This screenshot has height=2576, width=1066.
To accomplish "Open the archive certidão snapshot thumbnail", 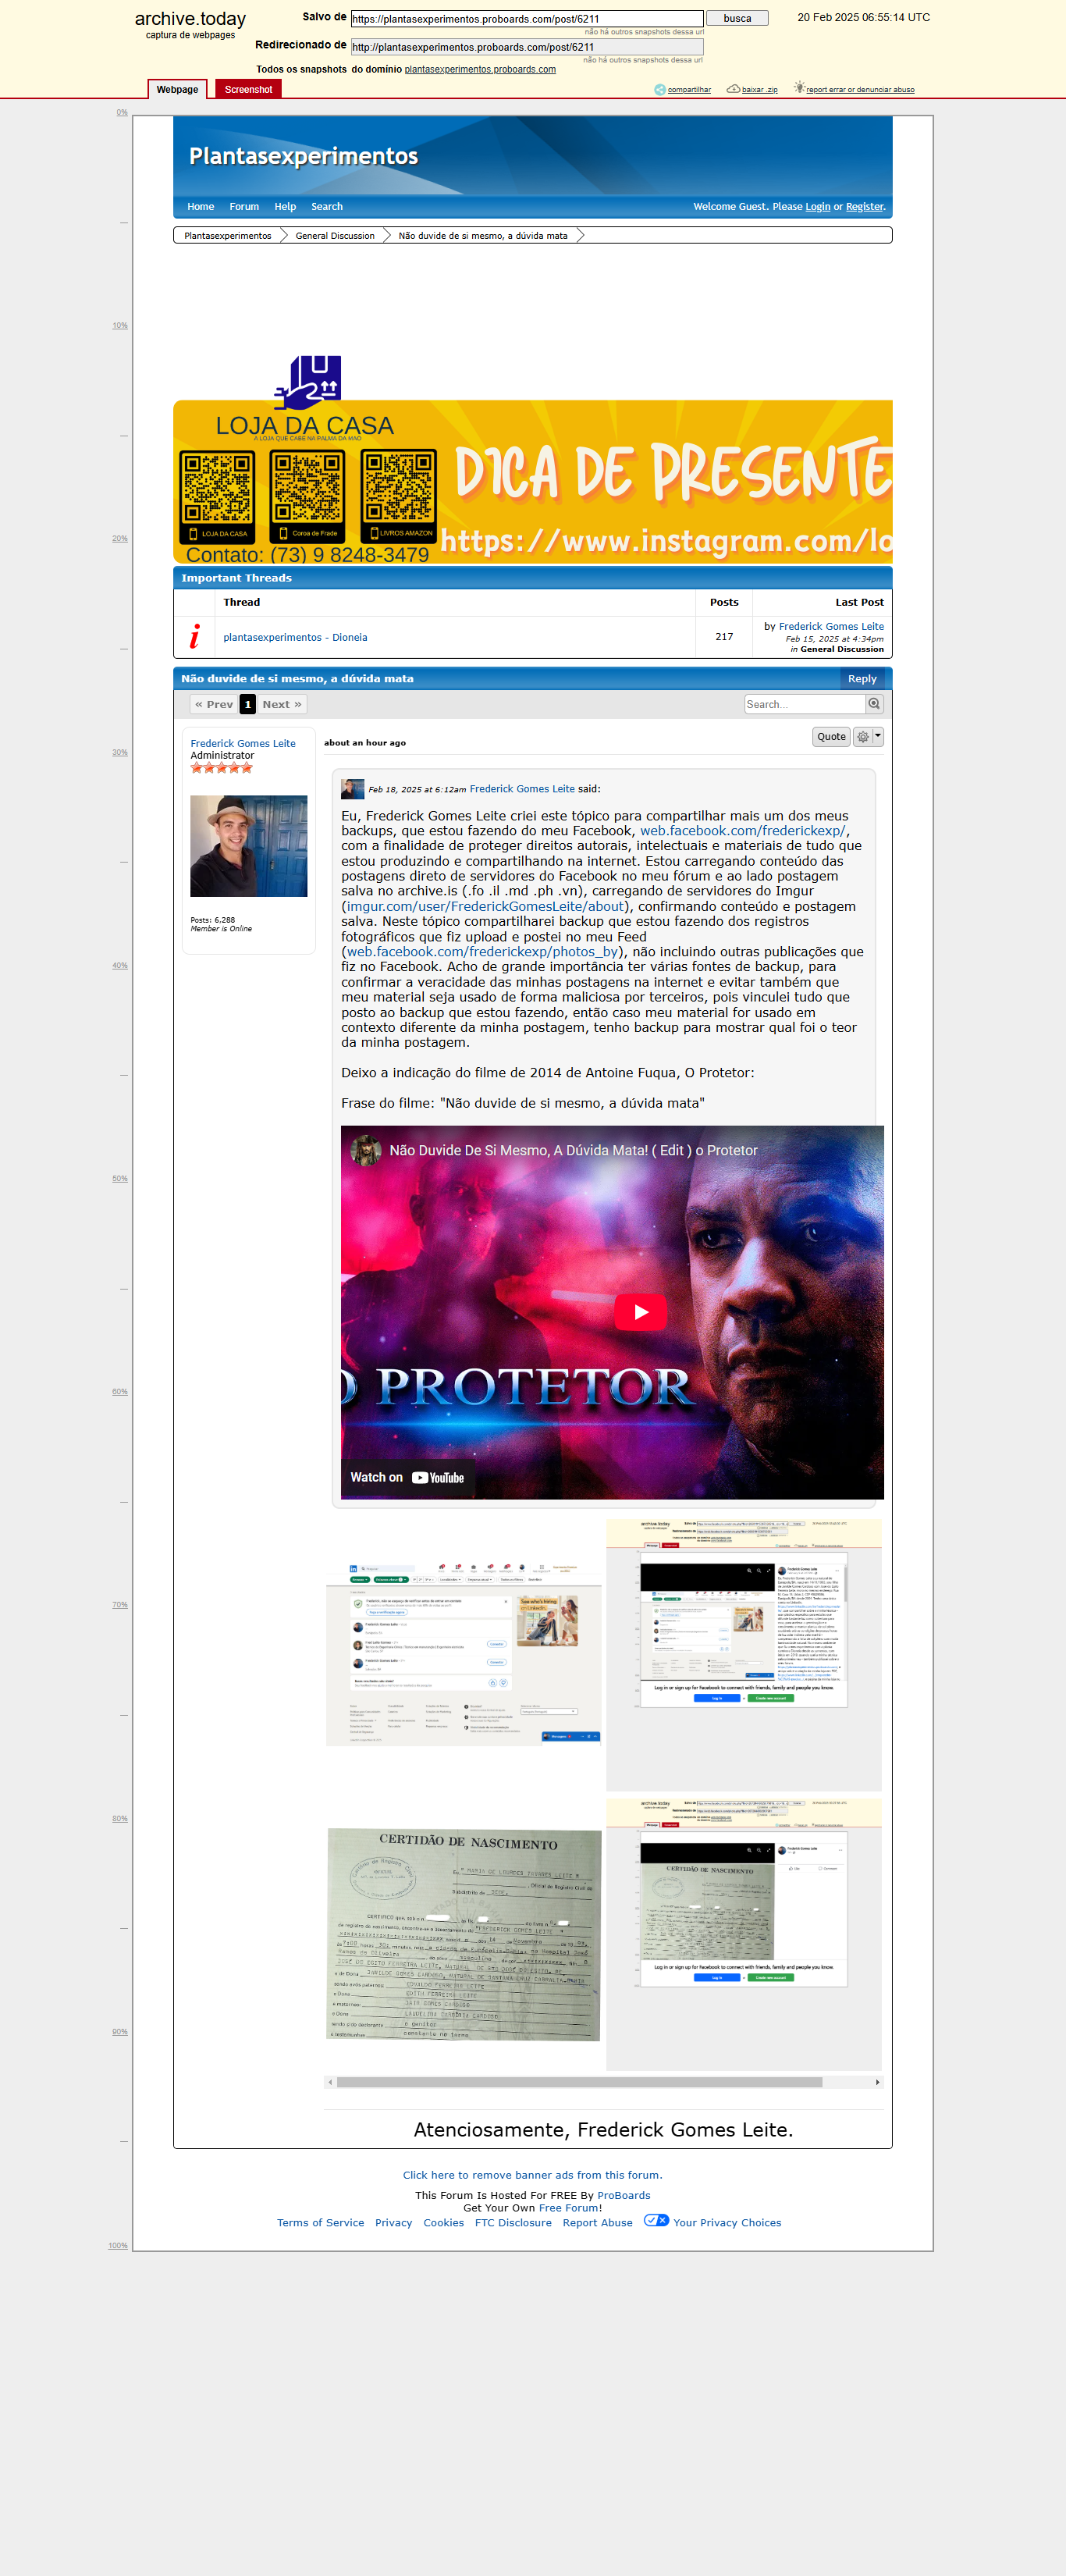I will click(744, 1934).
